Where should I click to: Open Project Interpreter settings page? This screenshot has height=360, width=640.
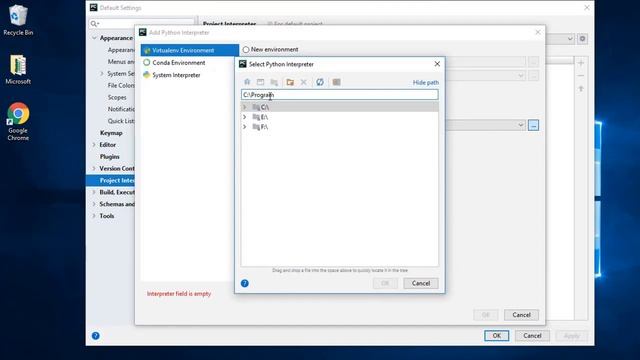pyautogui.click(x=111, y=180)
